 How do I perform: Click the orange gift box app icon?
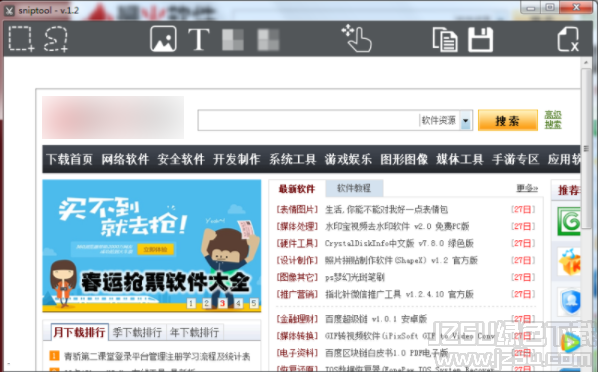click(x=569, y=262)
